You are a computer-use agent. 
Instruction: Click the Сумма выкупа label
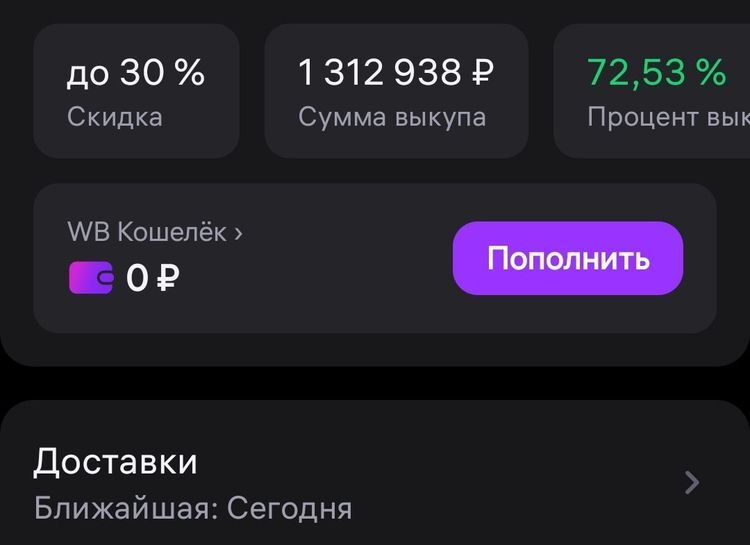pos(392,116)
